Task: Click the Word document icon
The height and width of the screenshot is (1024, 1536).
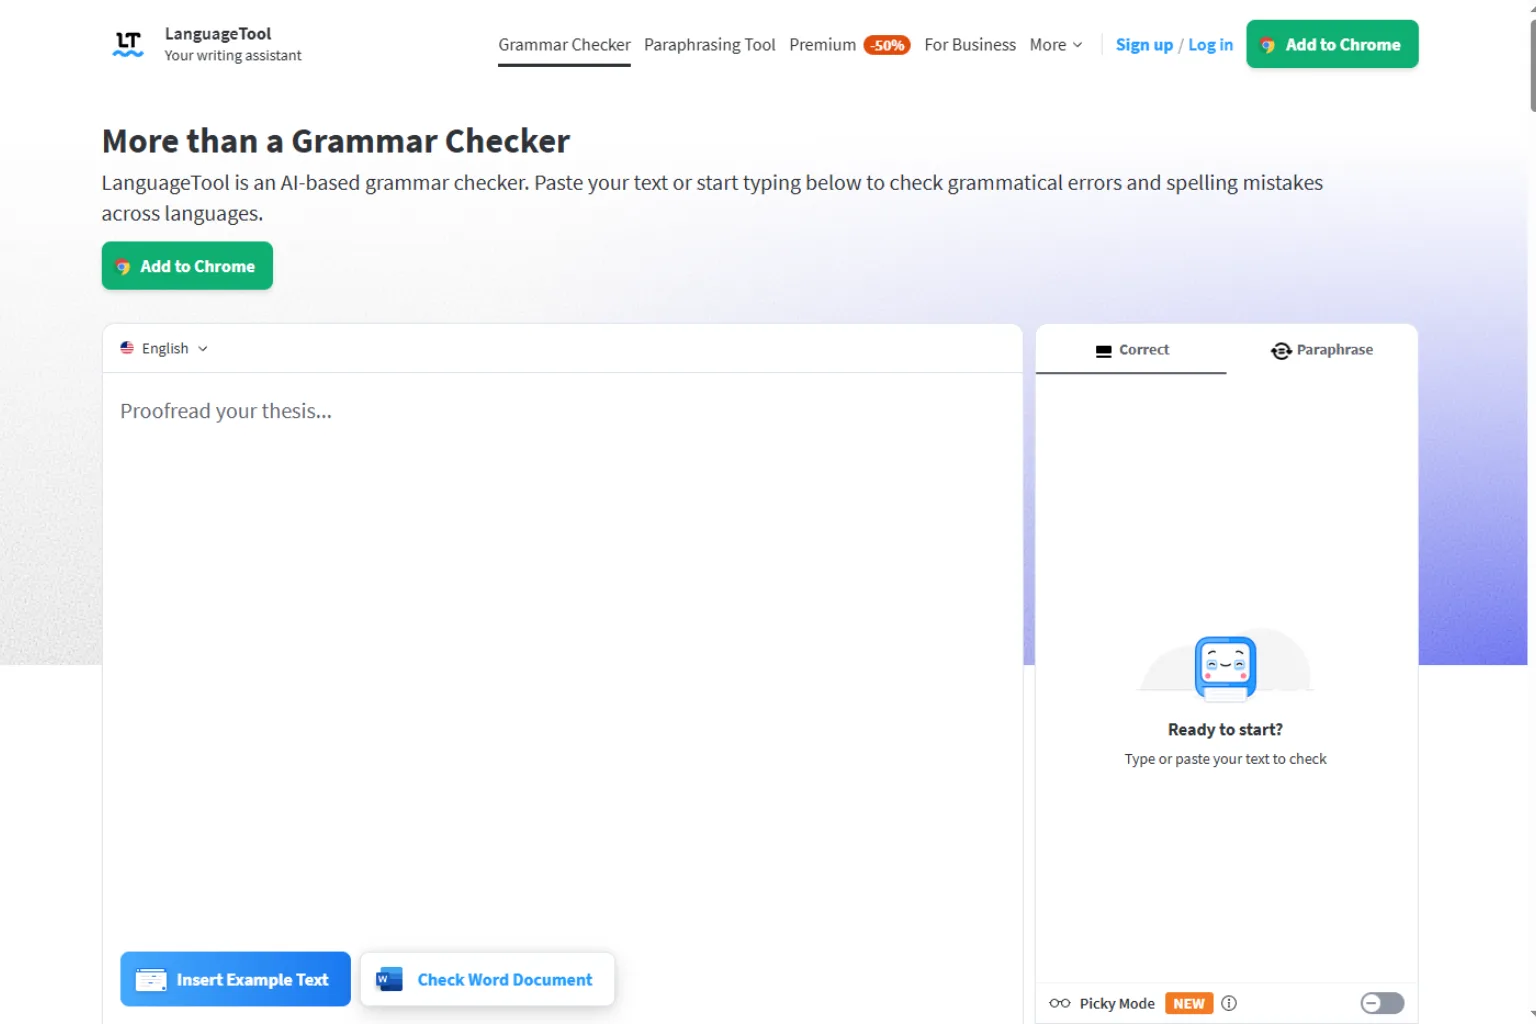Action: point(389,979)
